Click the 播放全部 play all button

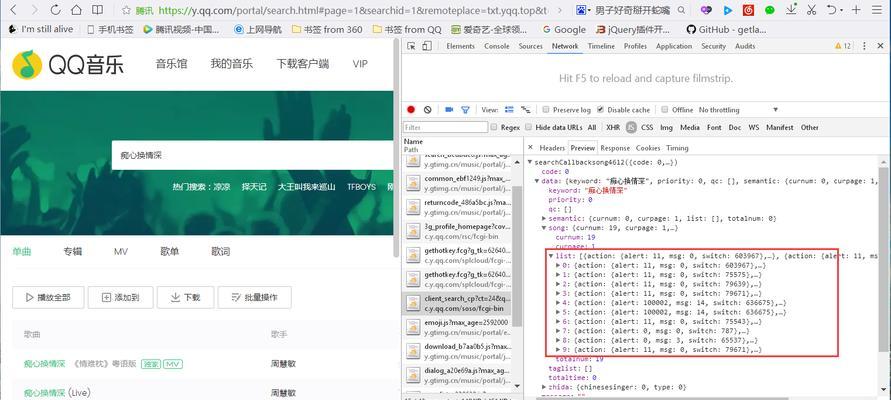pos(48,297)
